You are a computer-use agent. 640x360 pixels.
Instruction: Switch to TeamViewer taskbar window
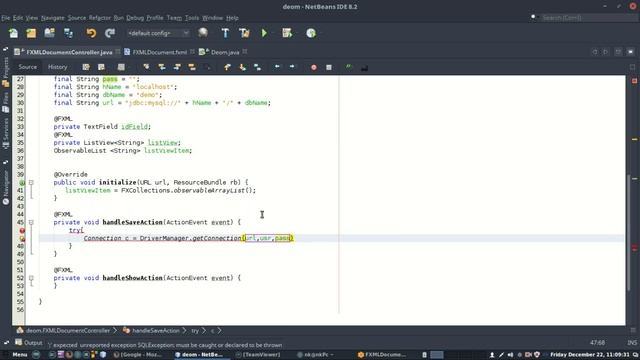point(258,355)
